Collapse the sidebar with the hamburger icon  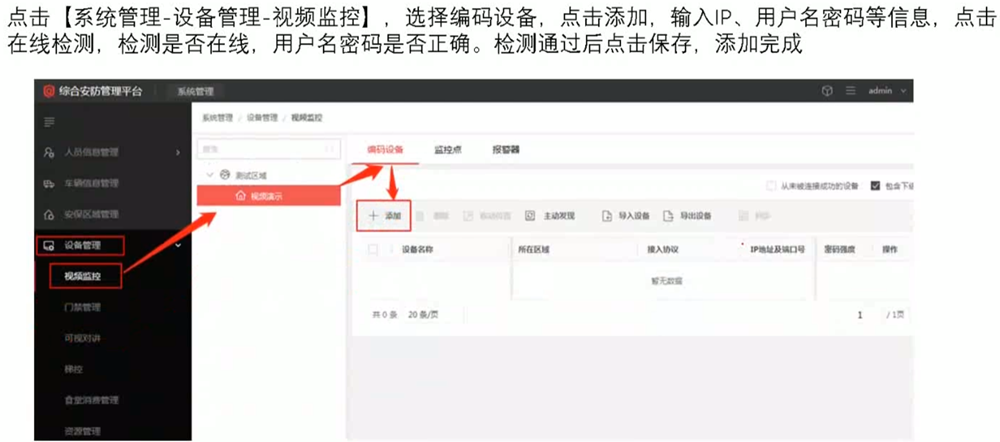point(48,122)
